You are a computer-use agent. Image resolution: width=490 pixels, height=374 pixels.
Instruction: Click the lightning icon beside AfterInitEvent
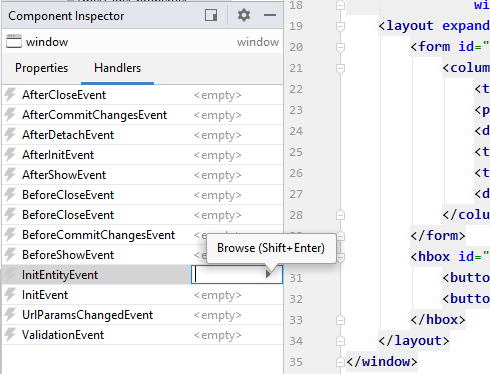click(x=10, y=155)
